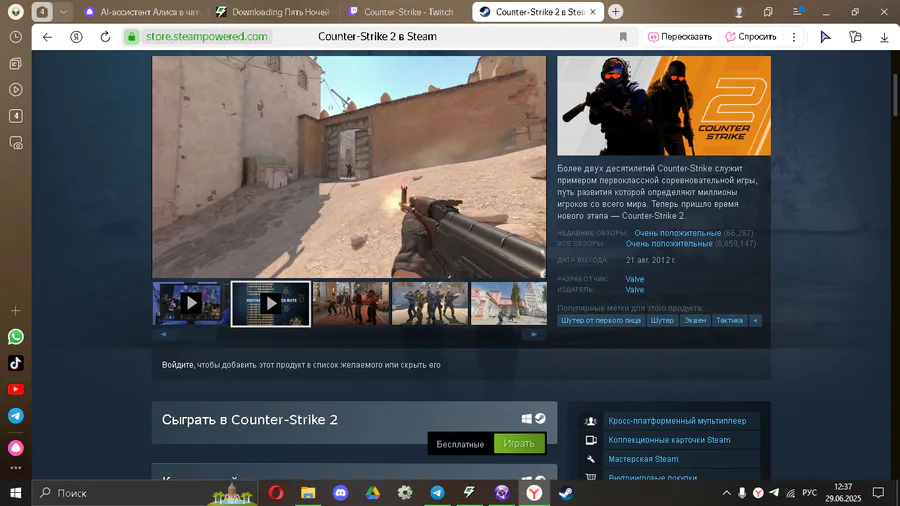Click the green padlock security icon
Screen dimensions: 900x506
click(x=131, y=37)
